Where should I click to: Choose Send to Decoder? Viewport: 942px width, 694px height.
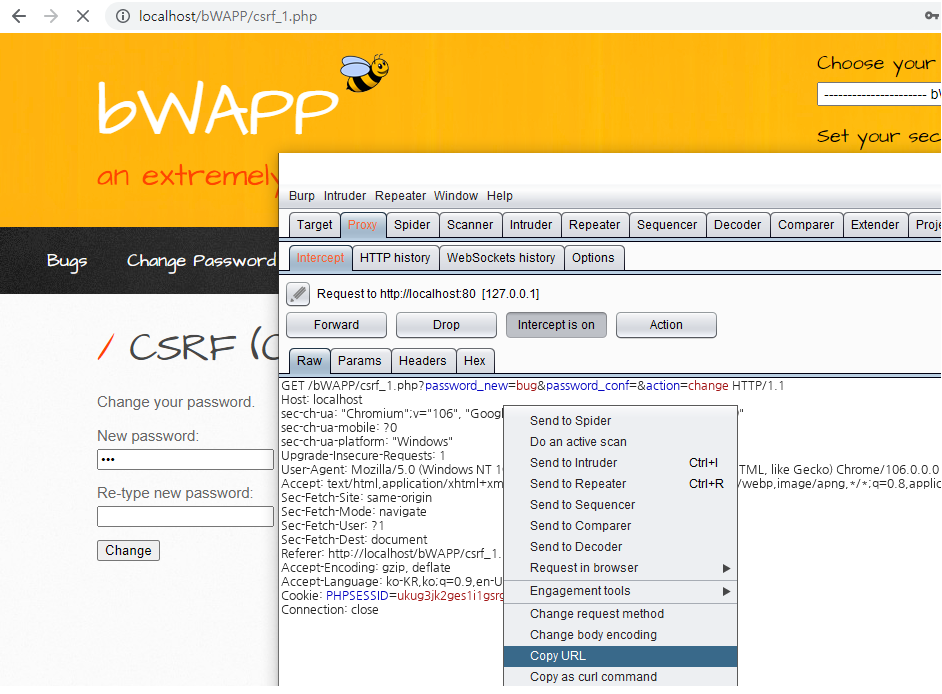[x=620, y=547]
